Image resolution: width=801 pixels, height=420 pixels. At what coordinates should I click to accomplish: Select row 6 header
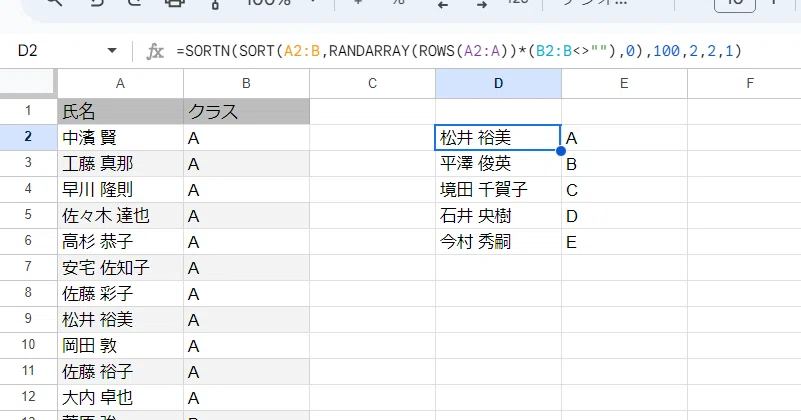tap(28, 241)
